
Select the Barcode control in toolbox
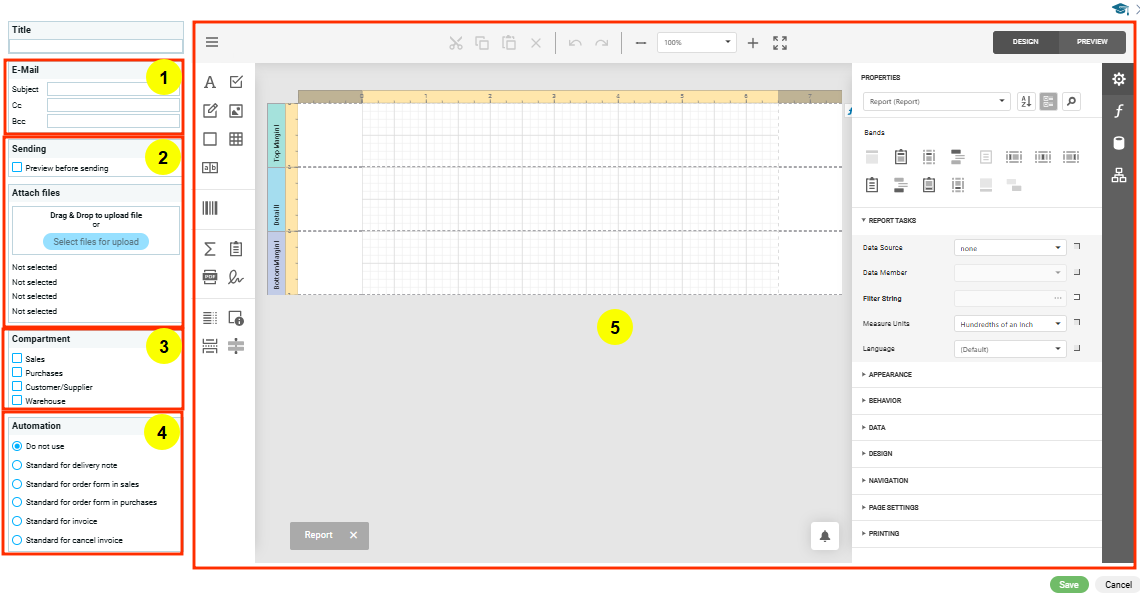210,208
